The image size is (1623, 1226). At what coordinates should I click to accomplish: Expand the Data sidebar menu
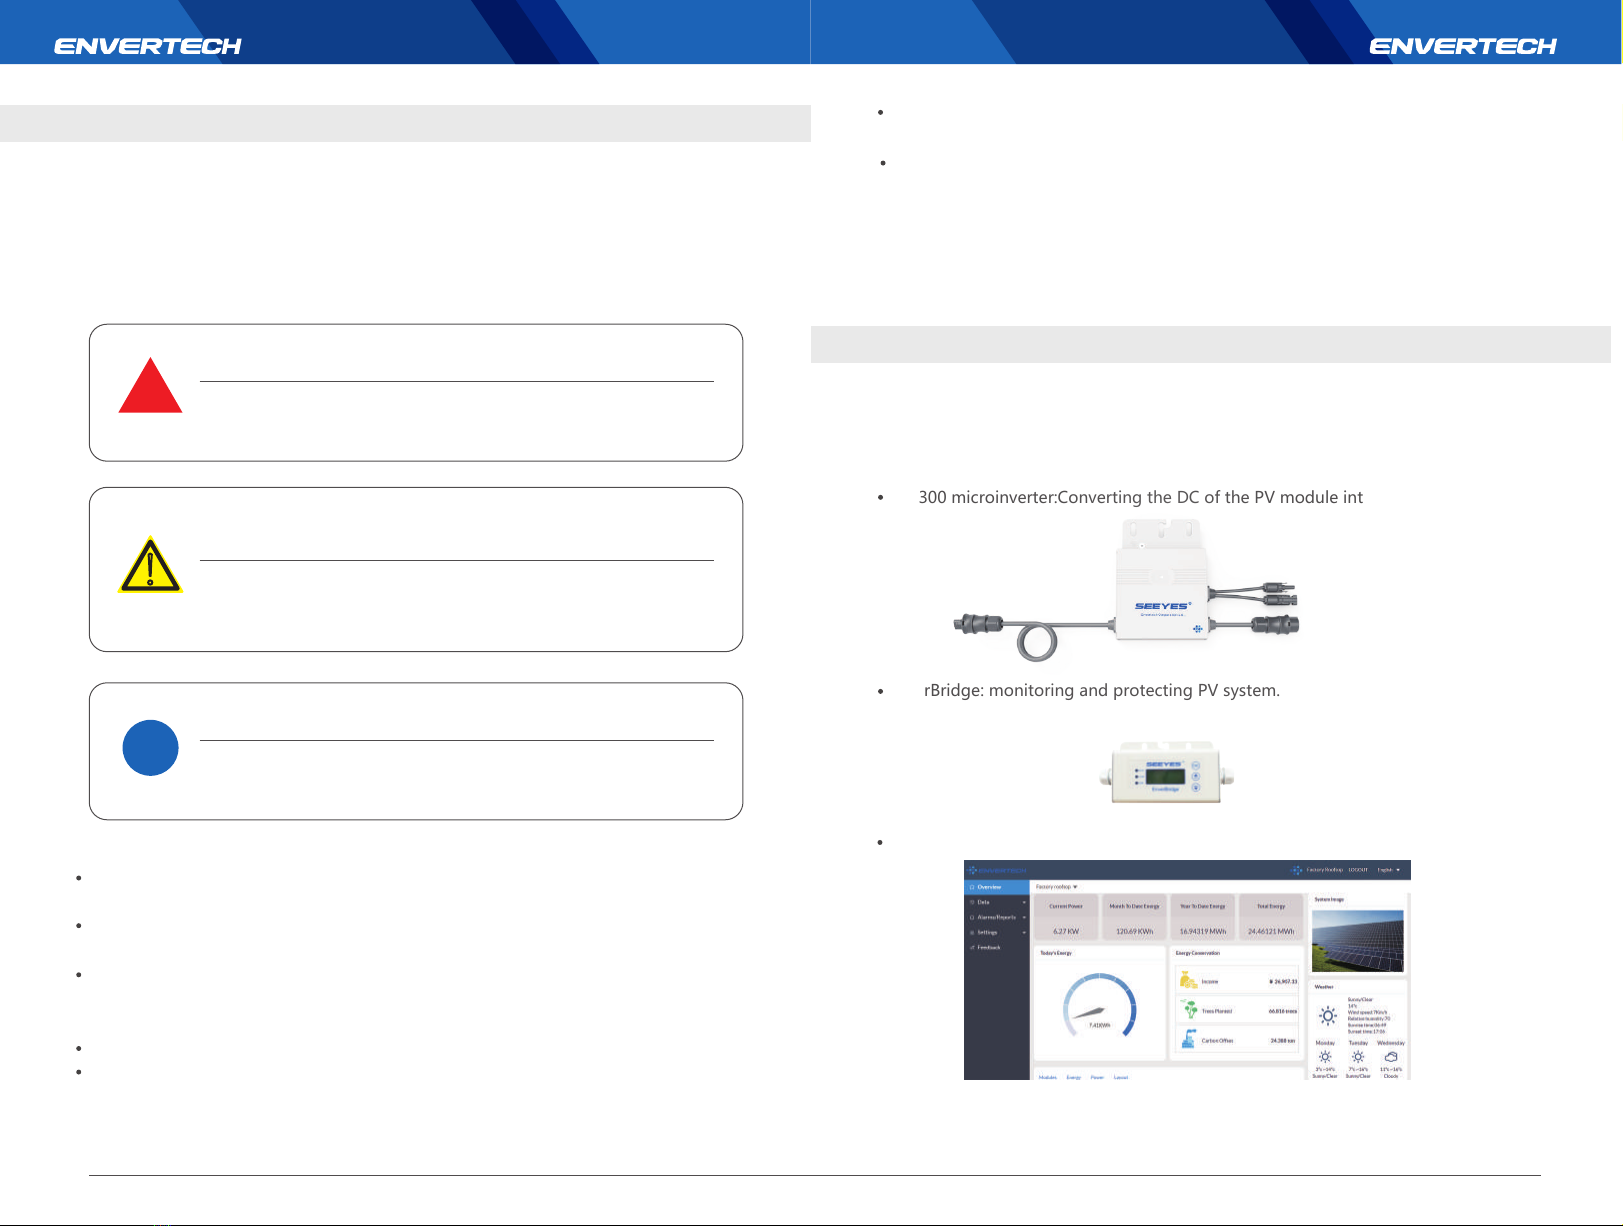click(997, 902)
